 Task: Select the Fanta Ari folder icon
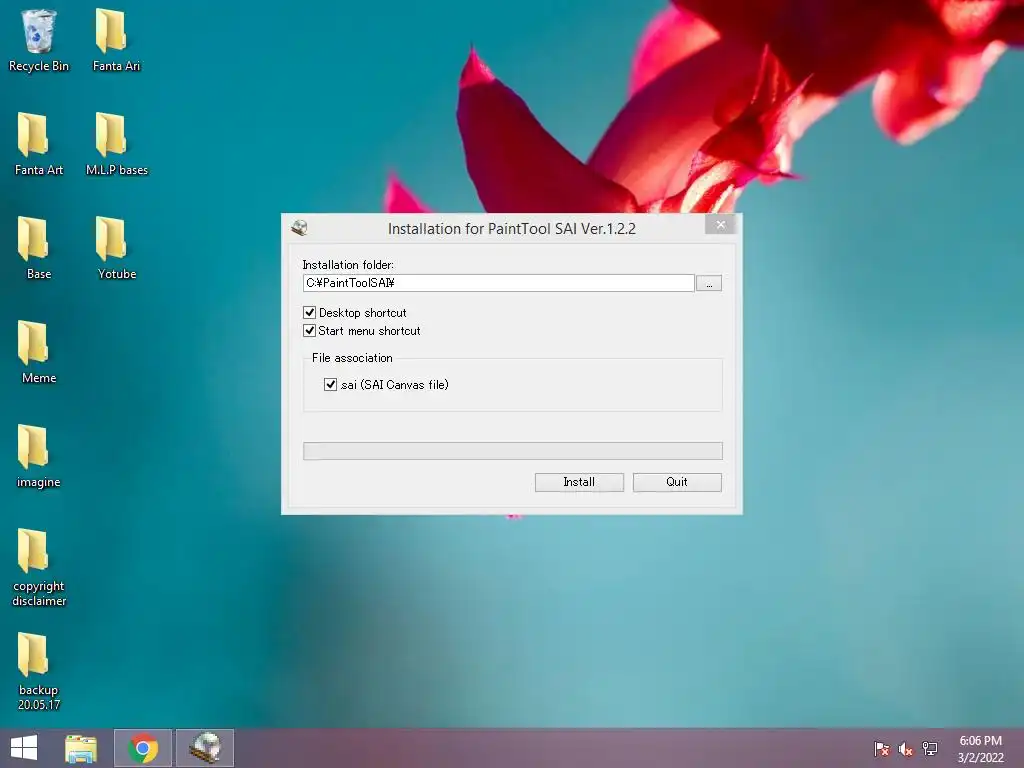coord(116,40)
